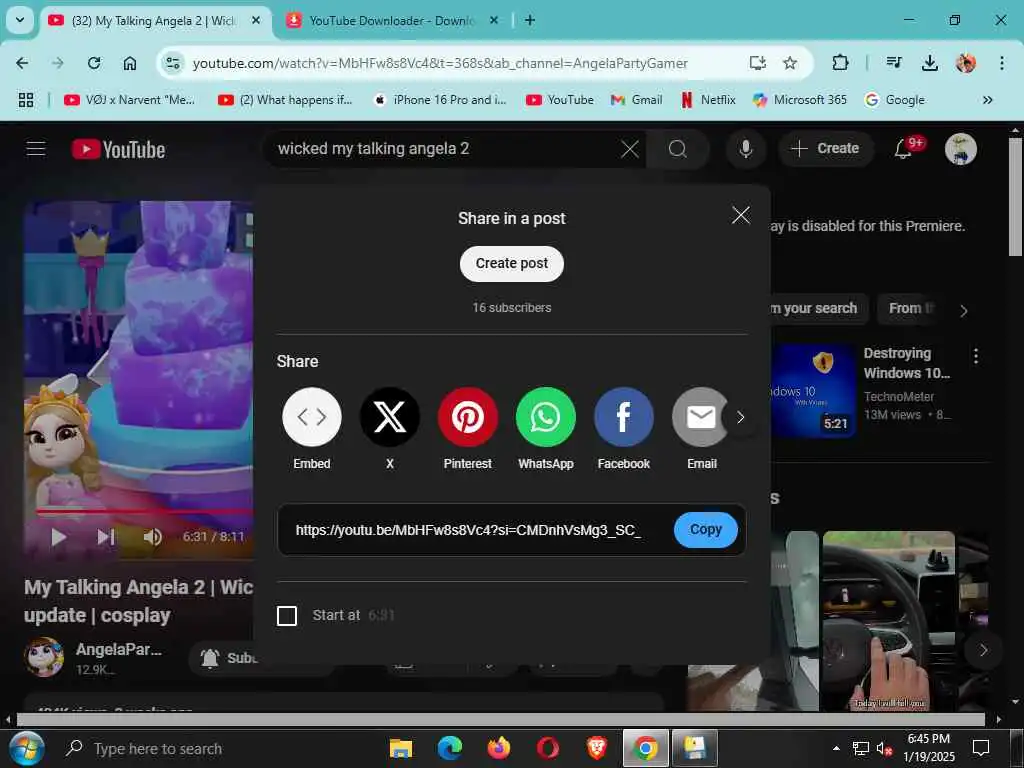This screenshot has width=1024, height=768.
Task: Open the AngelaPar... channel name
Action: point(119,650)
